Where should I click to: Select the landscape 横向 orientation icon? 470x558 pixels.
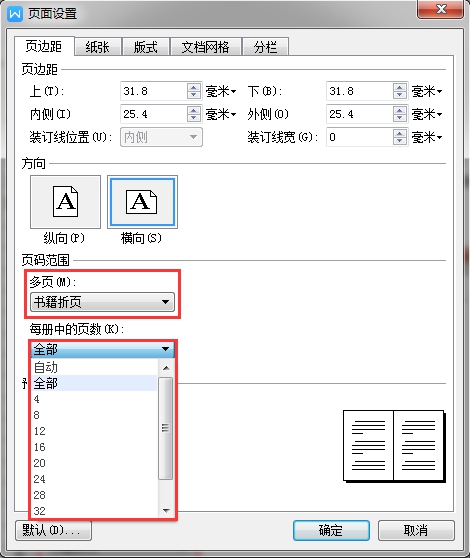[142, 202]
